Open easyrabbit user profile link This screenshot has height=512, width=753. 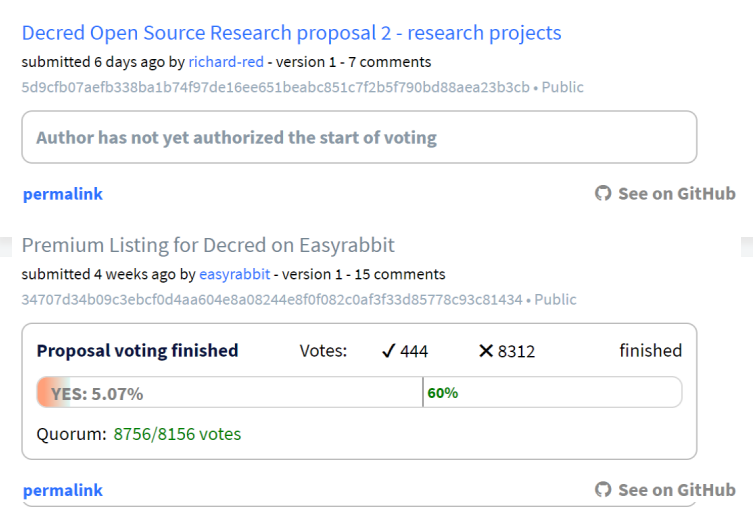(234, 274)
